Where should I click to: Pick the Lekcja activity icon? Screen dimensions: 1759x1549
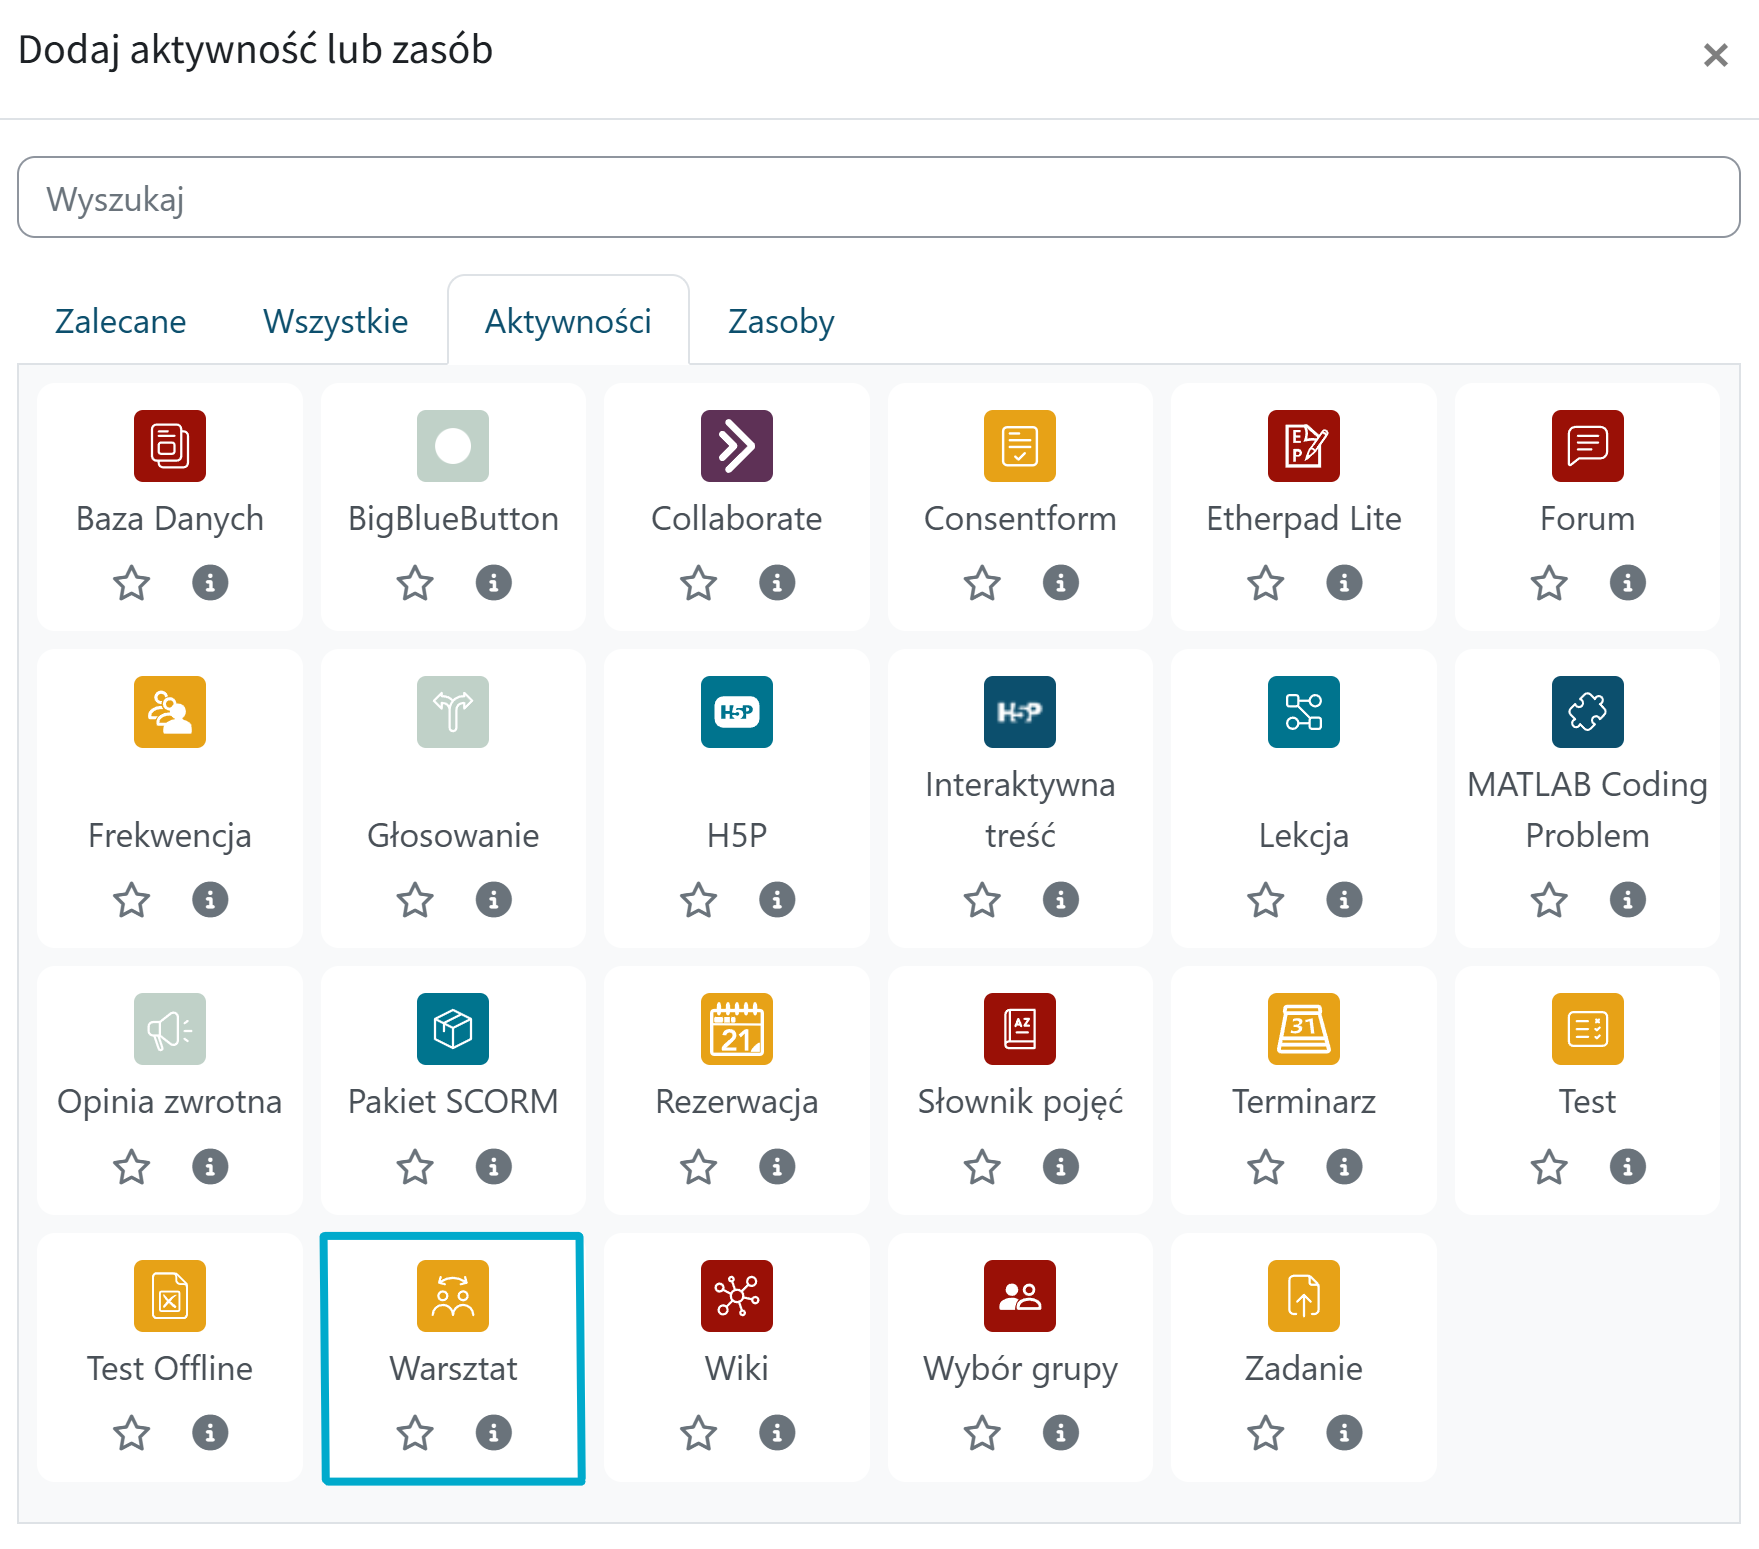1303,712
